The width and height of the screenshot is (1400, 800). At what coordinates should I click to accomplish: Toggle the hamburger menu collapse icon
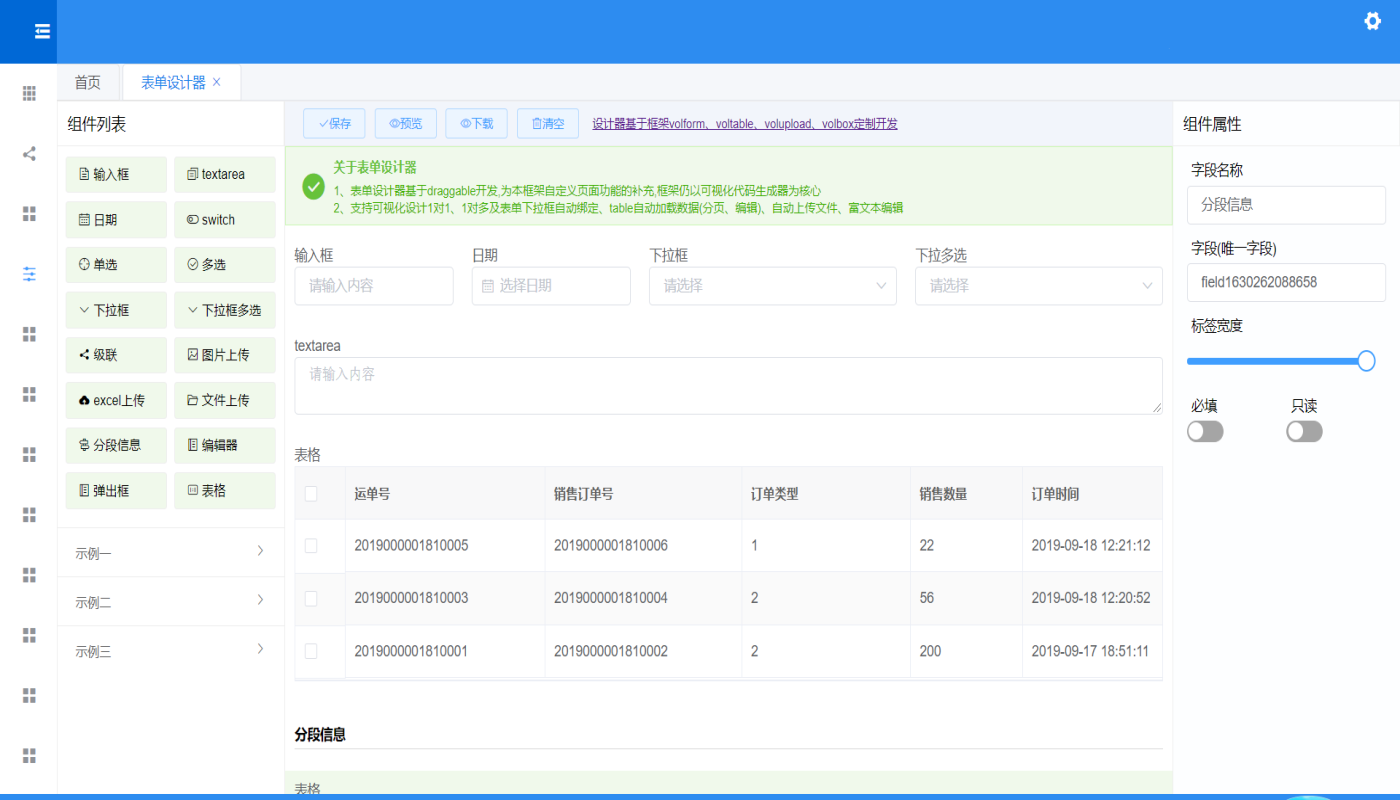[x=42, y=32]
